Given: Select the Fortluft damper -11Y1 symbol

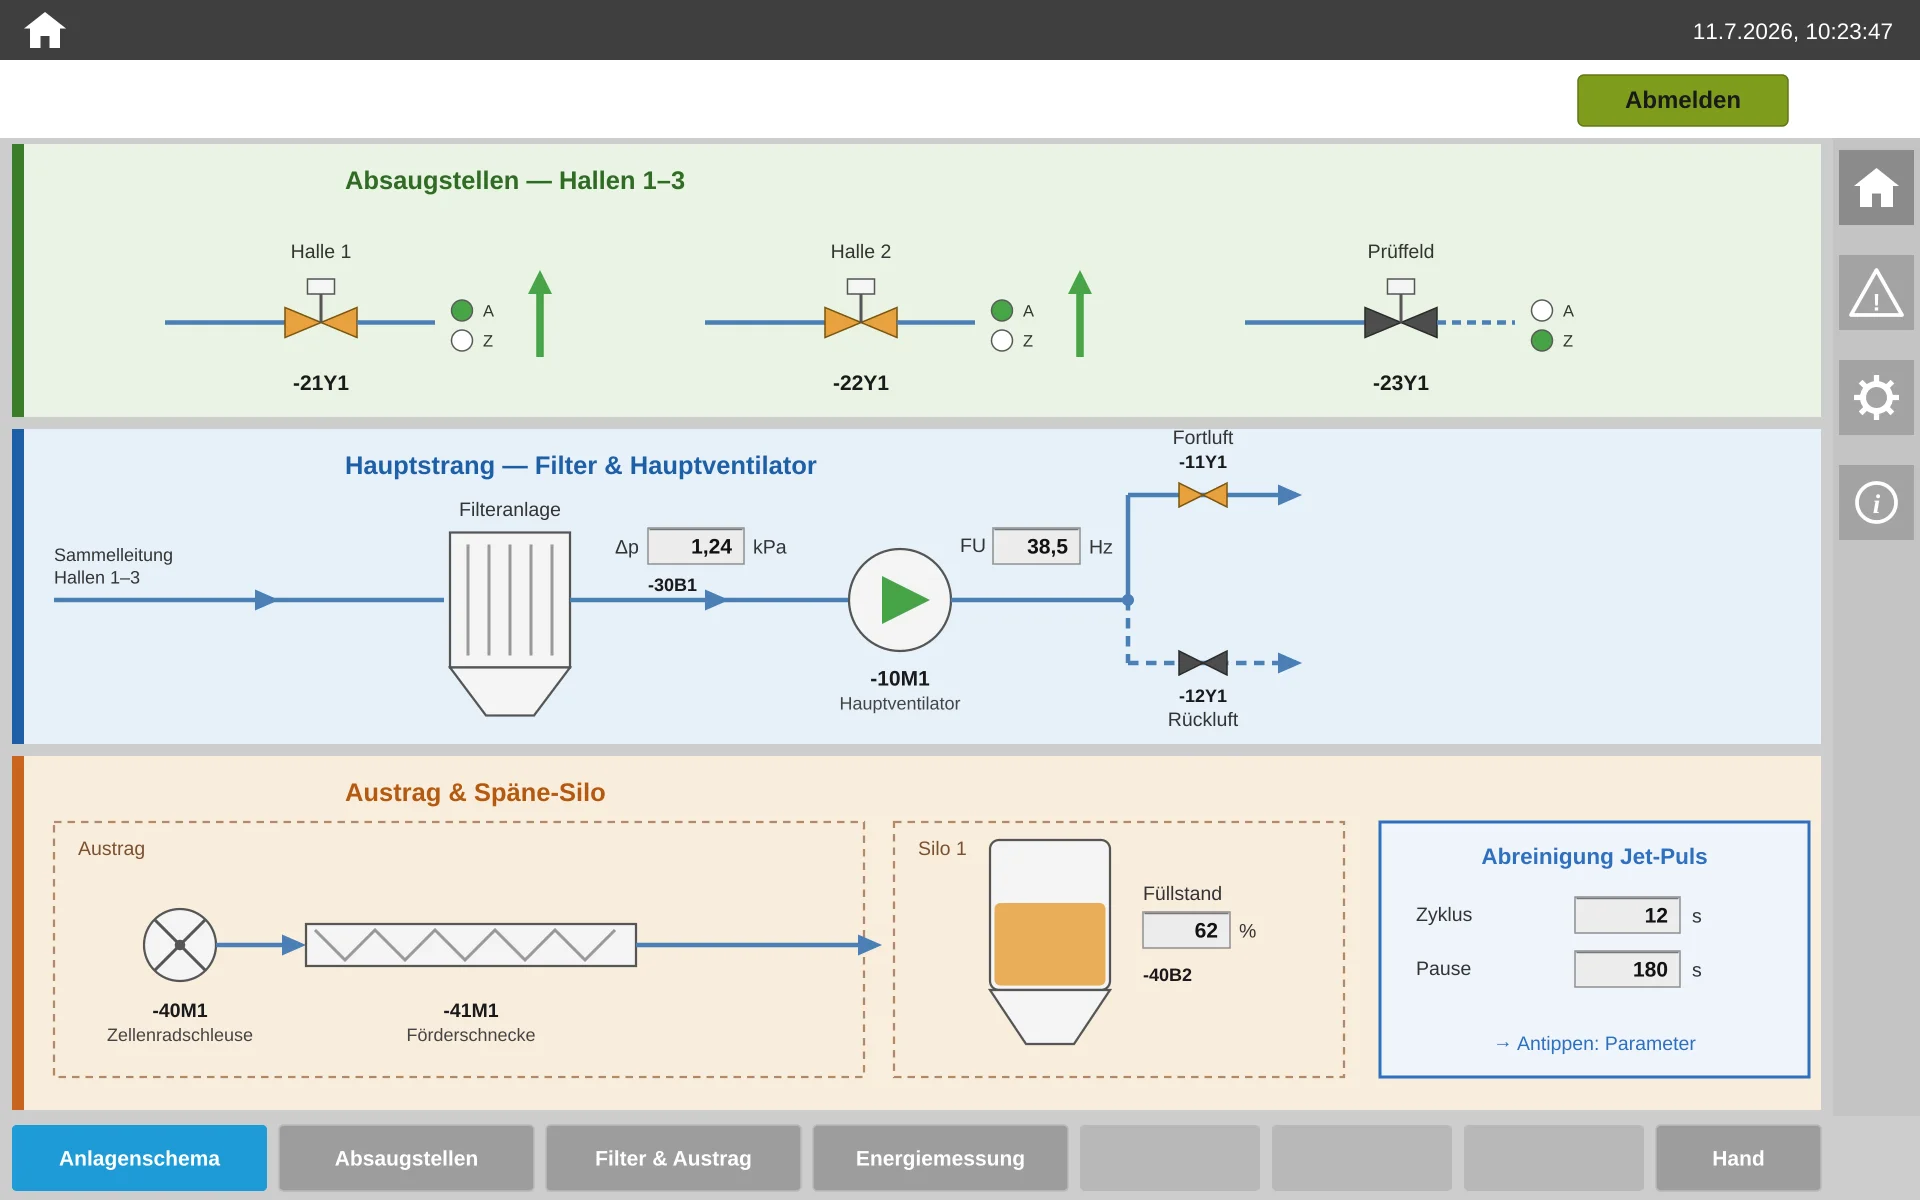Looking at the screenshot, I should [x=1203, y=495].
